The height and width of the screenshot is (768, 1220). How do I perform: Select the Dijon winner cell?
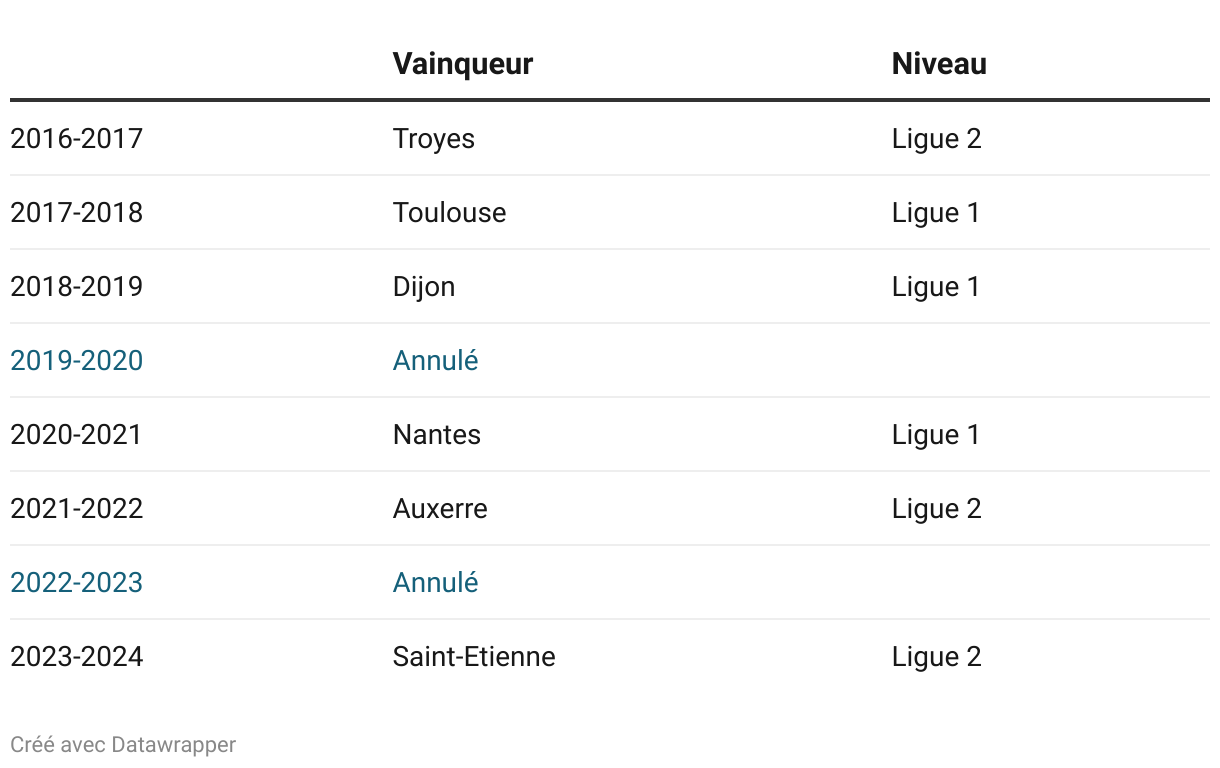click(424, 286)
